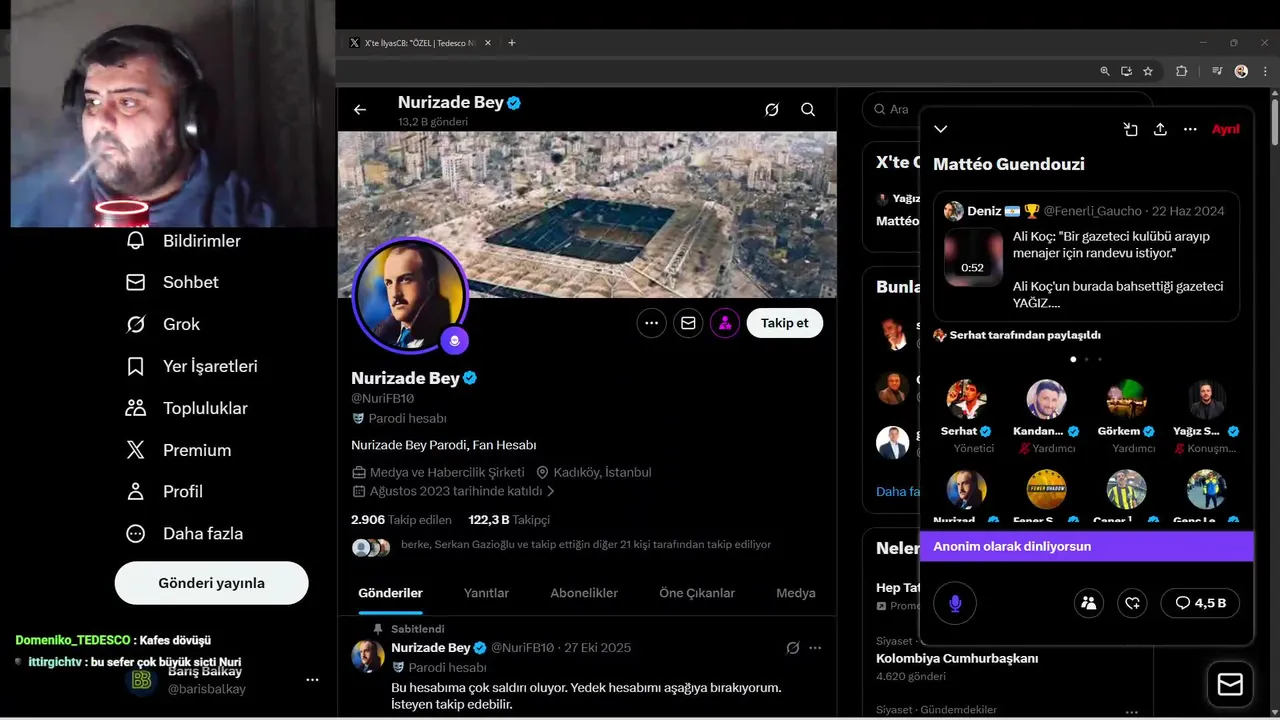Search Nurizade Bey's posts with the magnifier icon

[808, 110]
